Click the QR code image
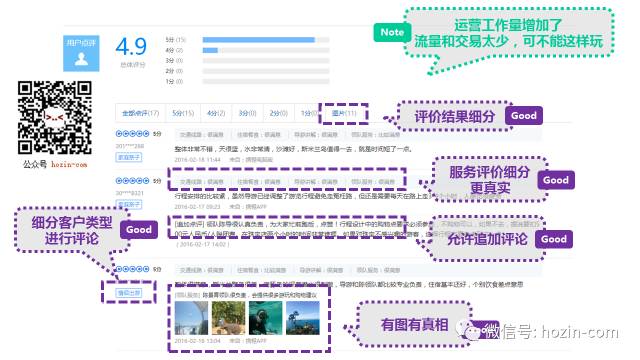 click(55, 118)
